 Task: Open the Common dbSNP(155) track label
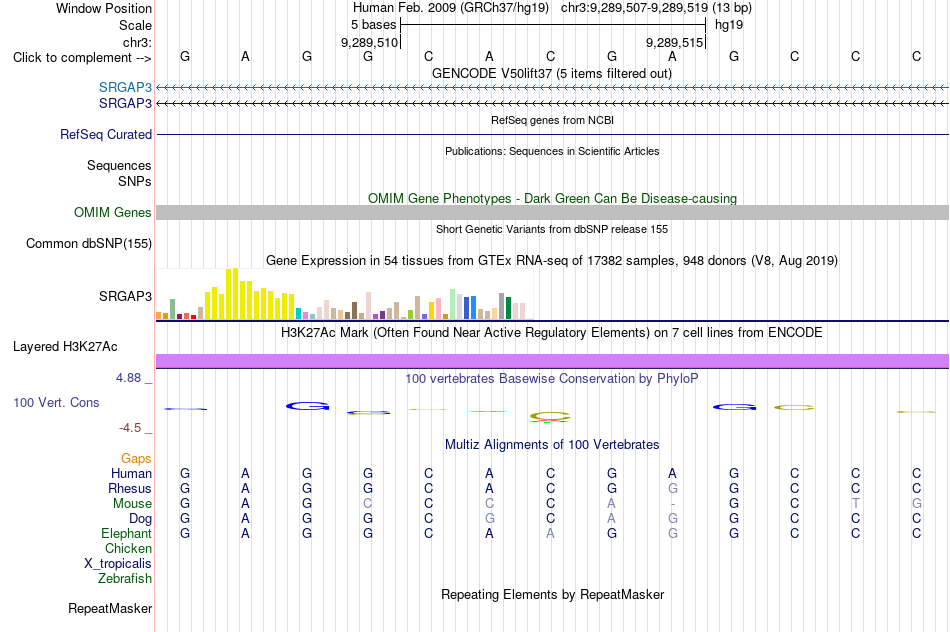pos(89,244)
